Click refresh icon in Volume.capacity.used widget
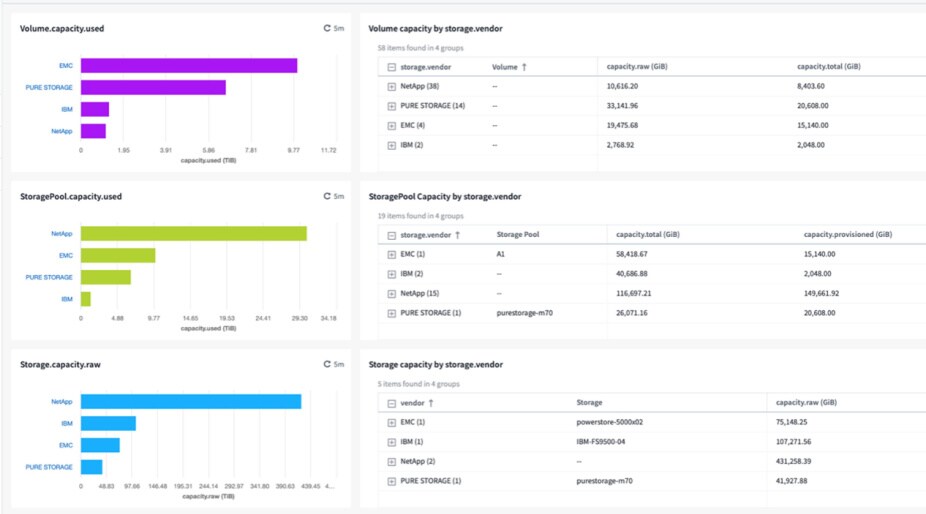Image resolution: width=926 pixels, height=514 pixels. [327, 28]
